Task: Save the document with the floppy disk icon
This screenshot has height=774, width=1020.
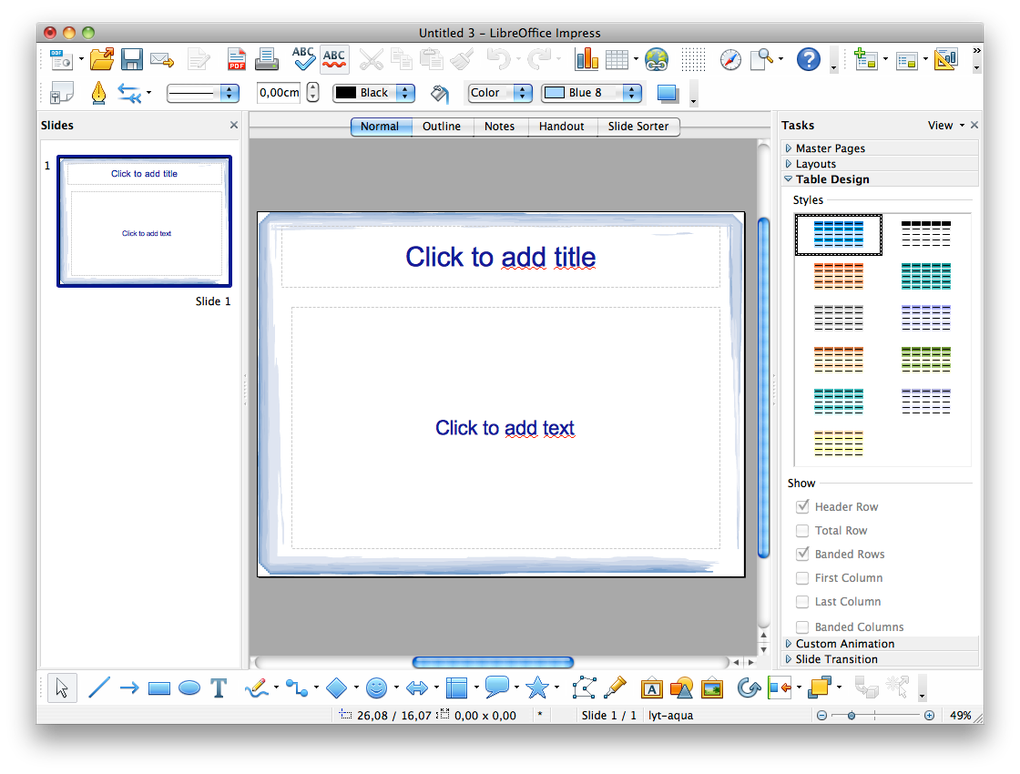Action: [132, 60]
